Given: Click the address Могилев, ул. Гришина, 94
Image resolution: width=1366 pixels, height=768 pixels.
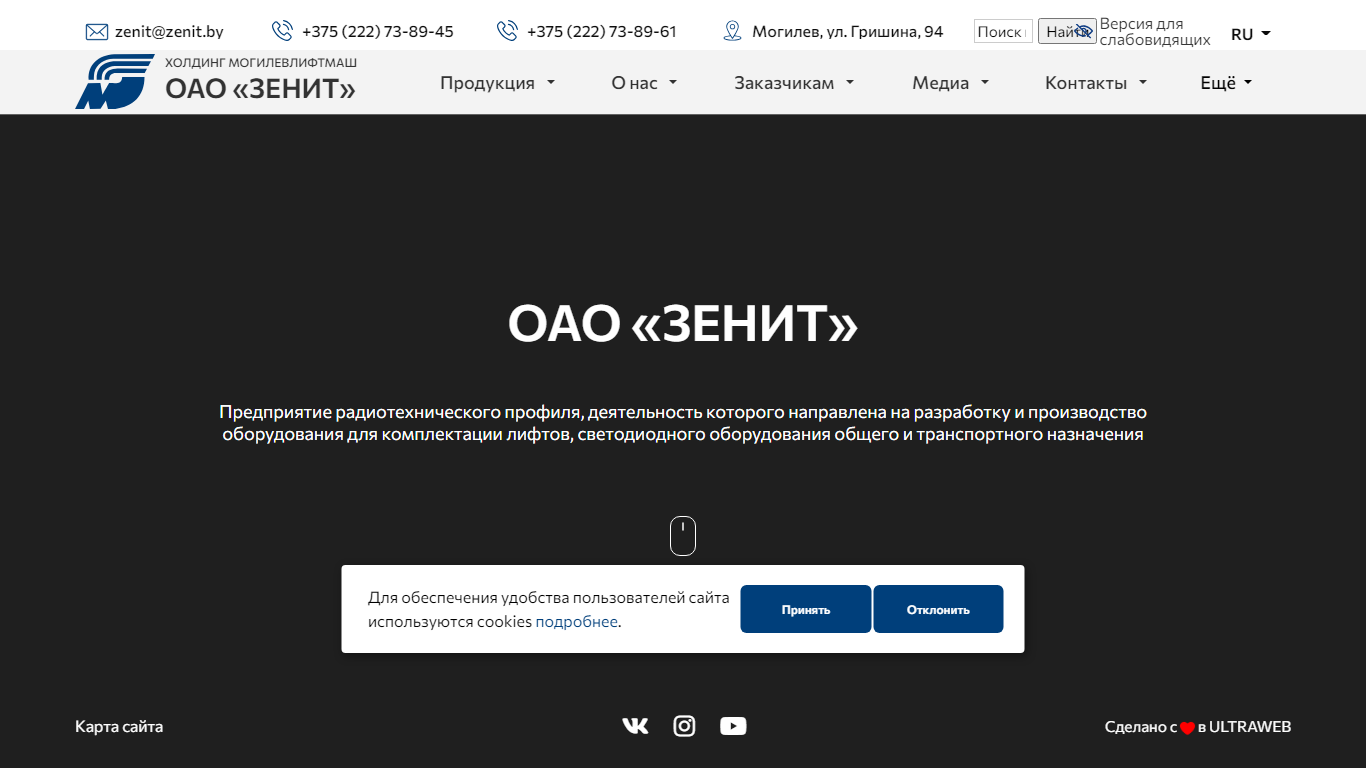Looking at the screenshot, I should click(x=848, y=31).
